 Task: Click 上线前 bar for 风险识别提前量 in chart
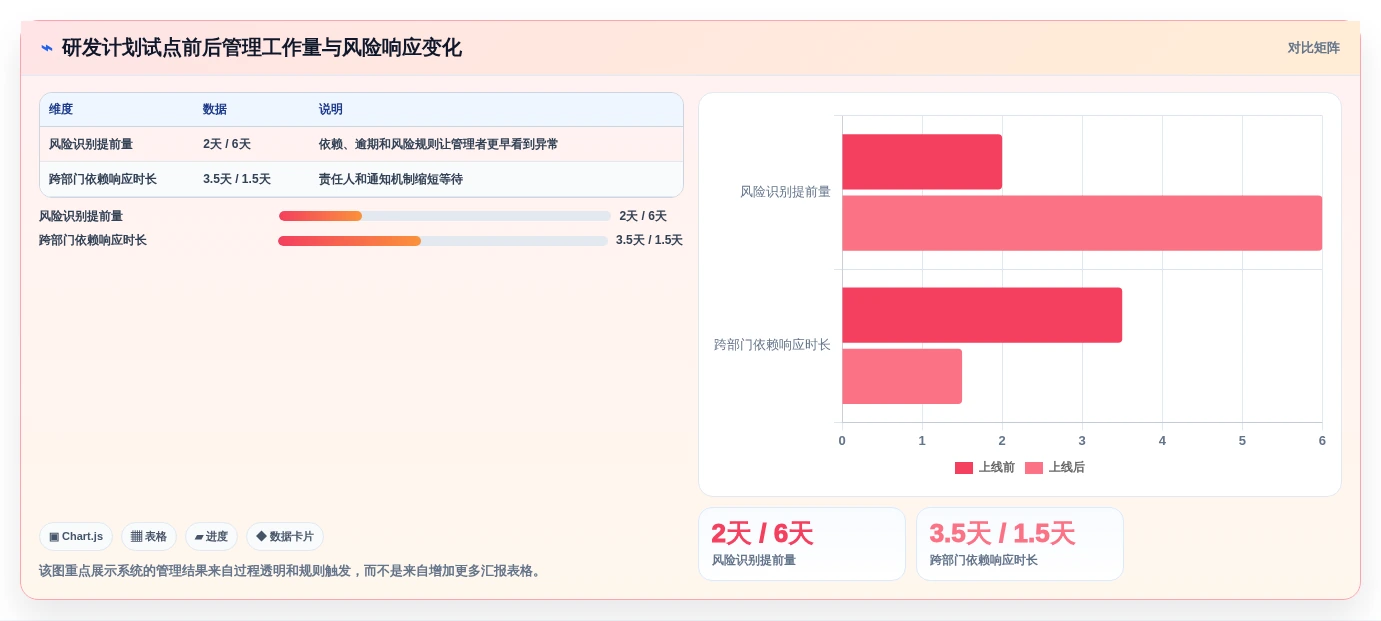pos(922,162)
